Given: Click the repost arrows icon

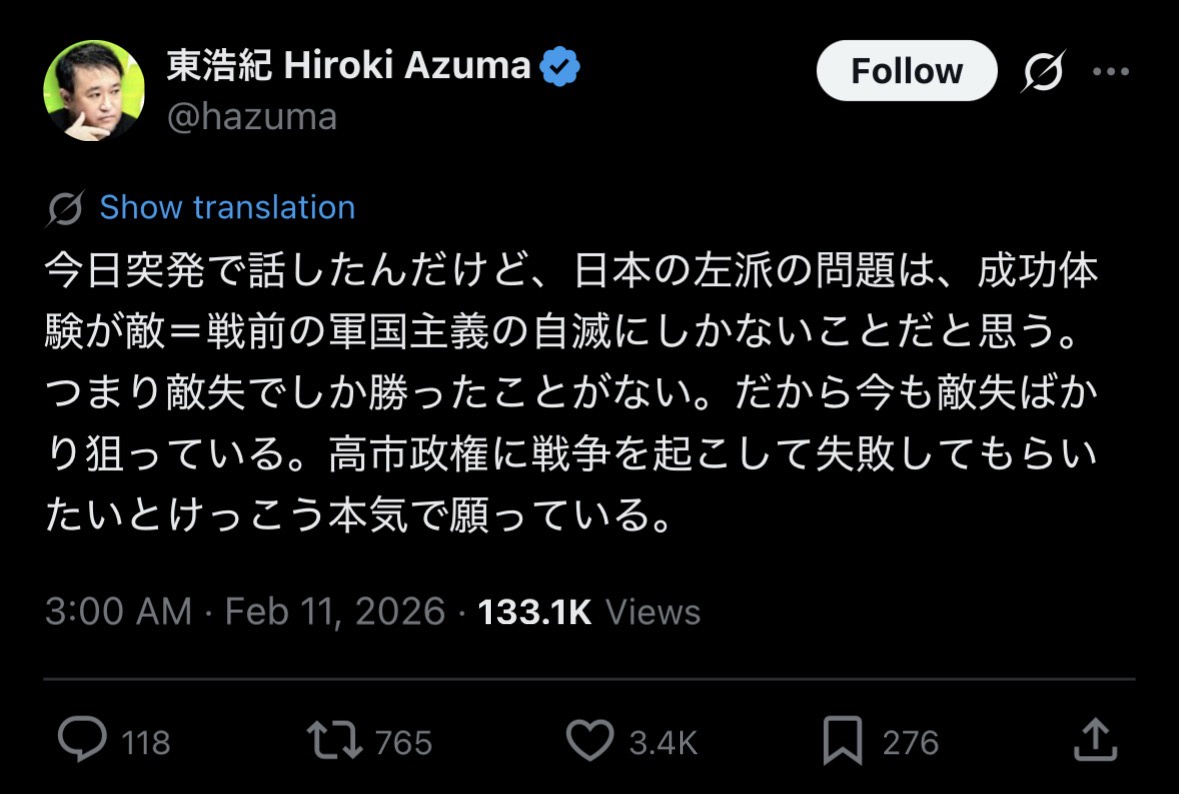Looking at the screenshot, I should point(336,741).
